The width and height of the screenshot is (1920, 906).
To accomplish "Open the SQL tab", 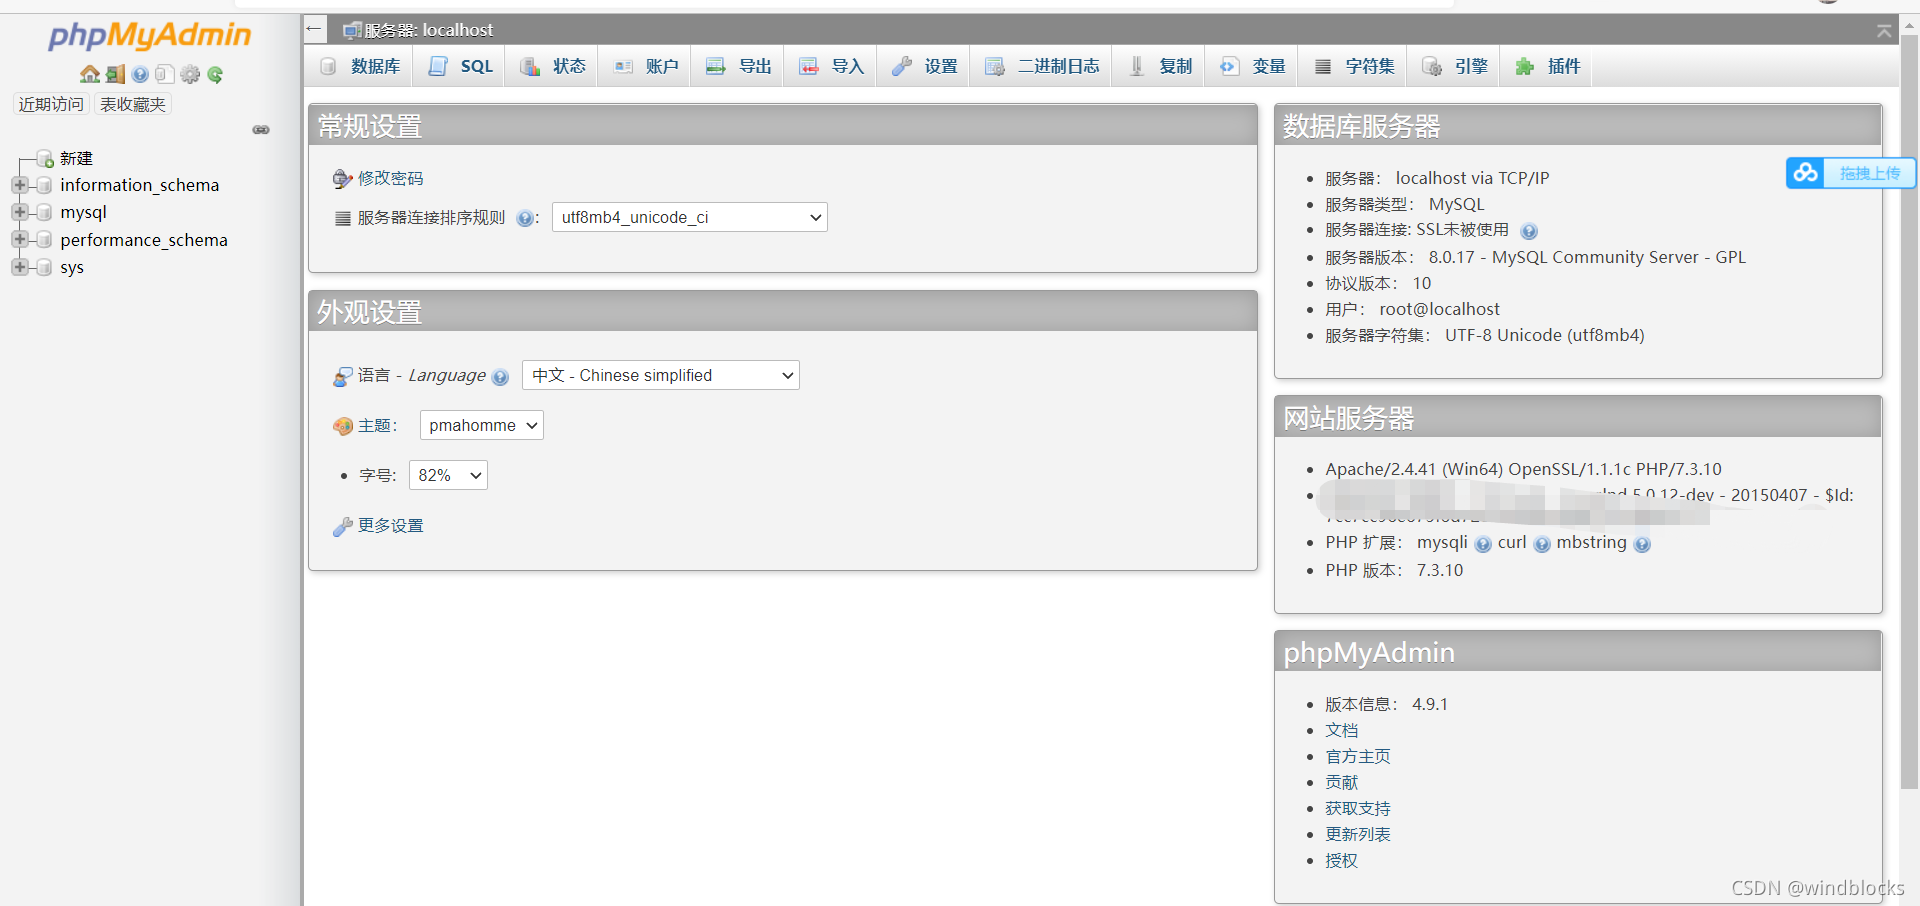I will pos(461,66).
